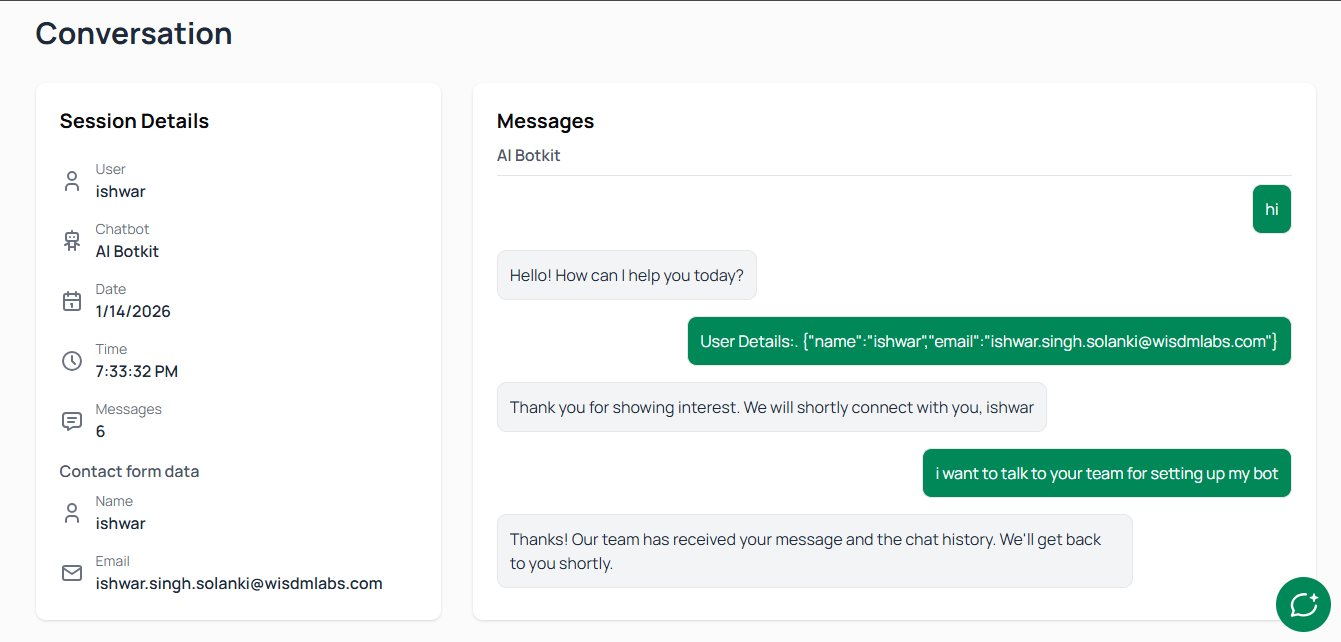This screenshot has height=642, width=1341.
Task: Click the calendar date icon
Action: pyautogui.click(x=72, y=301)
